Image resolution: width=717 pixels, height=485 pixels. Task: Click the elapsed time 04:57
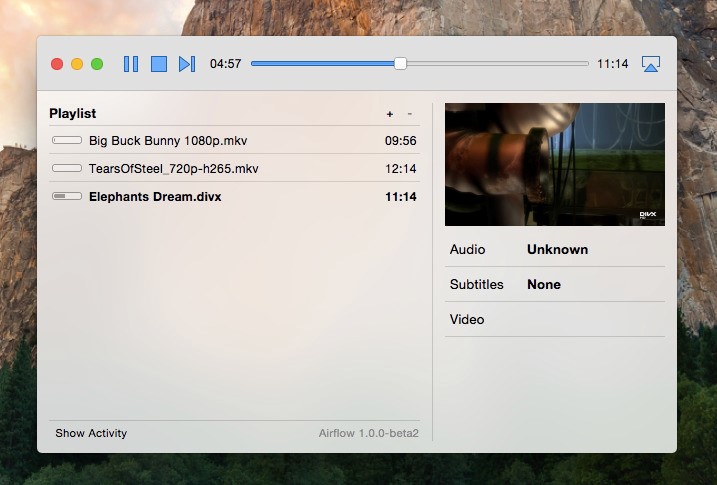click(x=225, y=64)
